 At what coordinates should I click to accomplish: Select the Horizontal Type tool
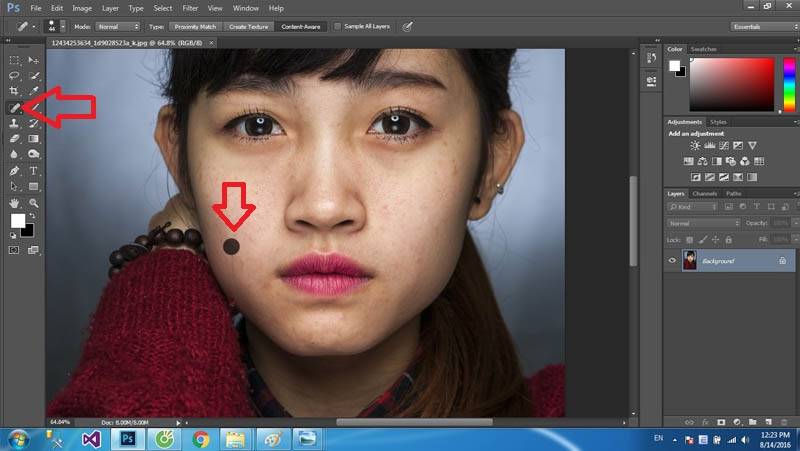[34, 170]
